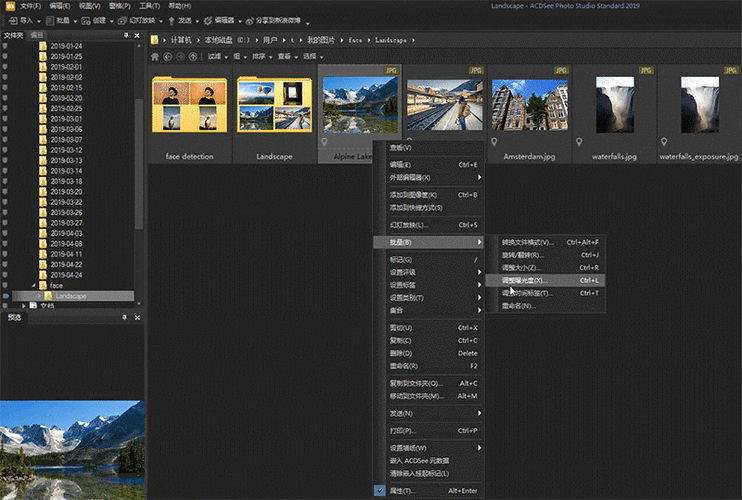
Task: Click the Forward arrow navigation icon
Action: (x=180, y=57)
